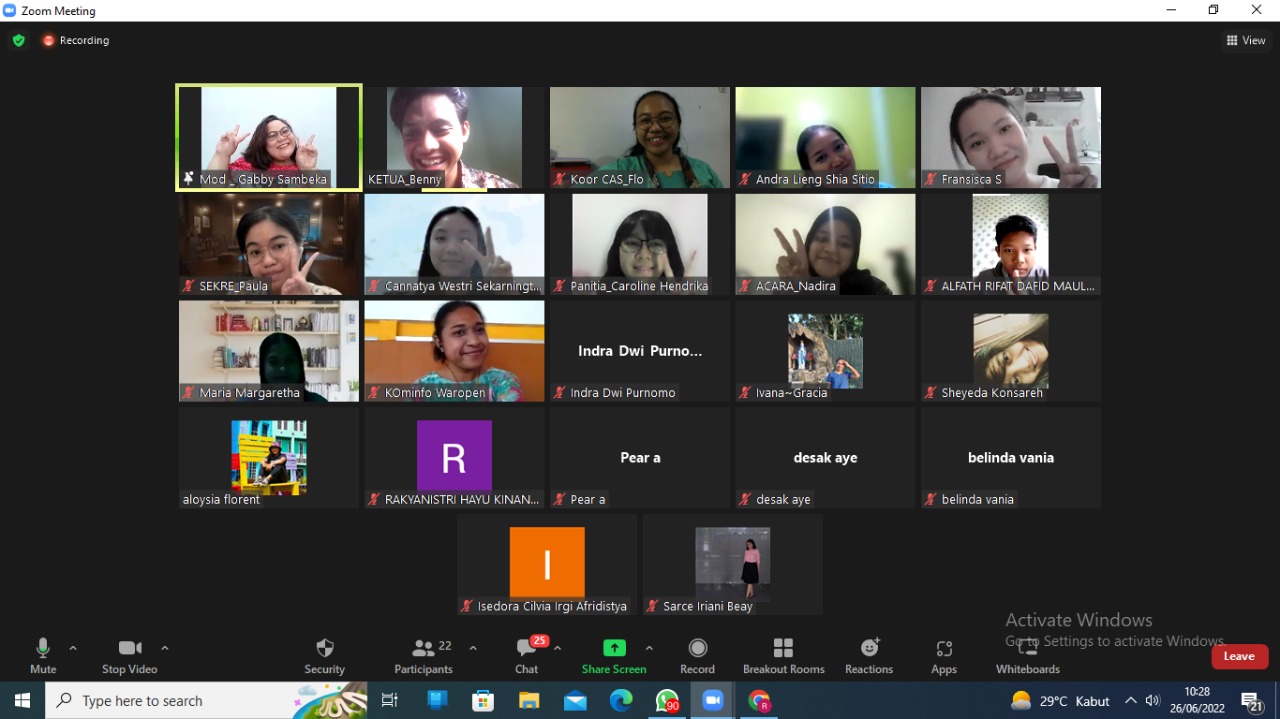Open the View layout menu
Viewport: 1280px width, 719px height.
pyautogui.click(x=1246, y=41)
